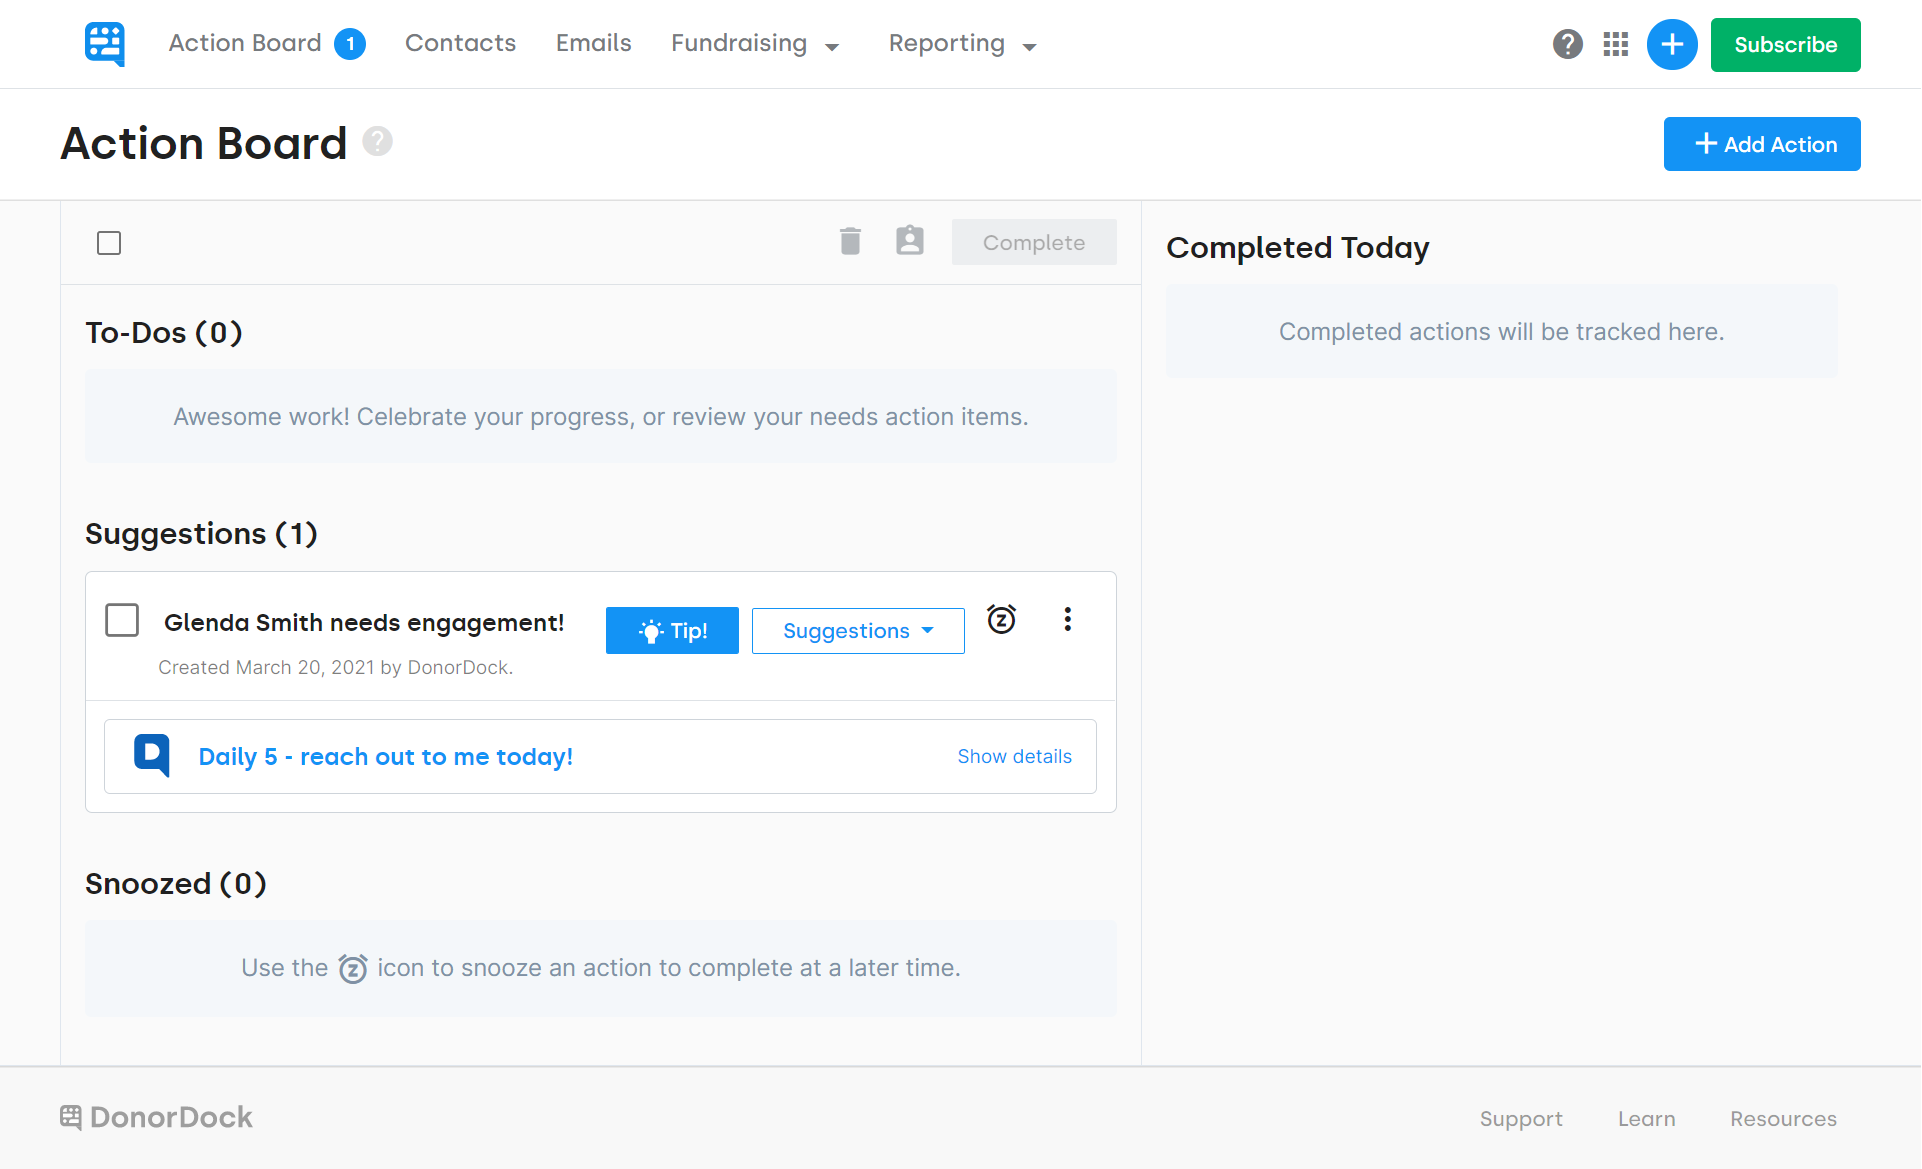Click the Tip! button
The height and width of the screenshot is (1169, 1922).
pyautogui.click(x=672, y=631)
